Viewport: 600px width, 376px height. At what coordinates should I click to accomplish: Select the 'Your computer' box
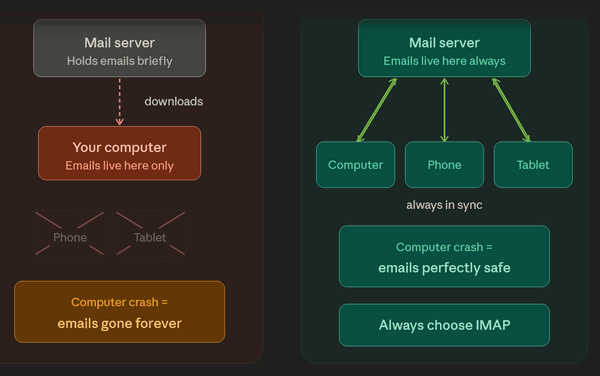(119, 153)
